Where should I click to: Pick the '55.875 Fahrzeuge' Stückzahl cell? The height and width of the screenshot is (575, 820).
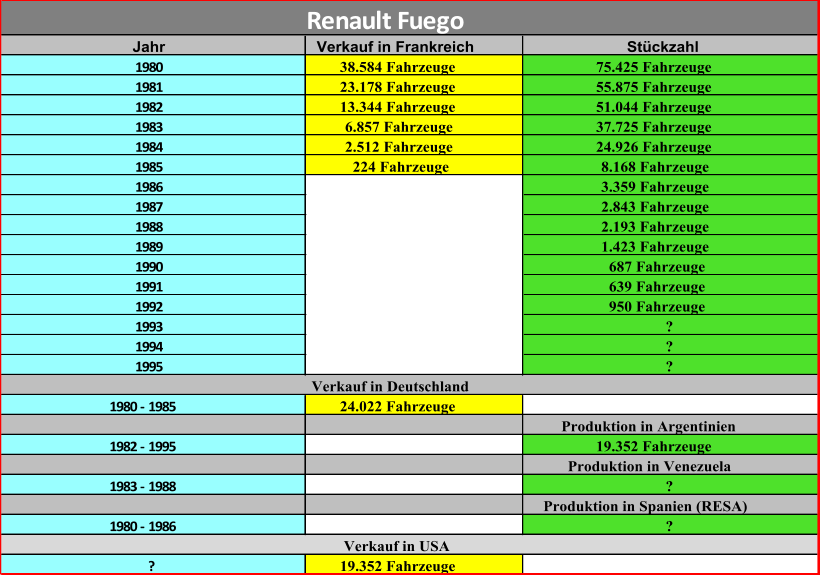point(670,85)
